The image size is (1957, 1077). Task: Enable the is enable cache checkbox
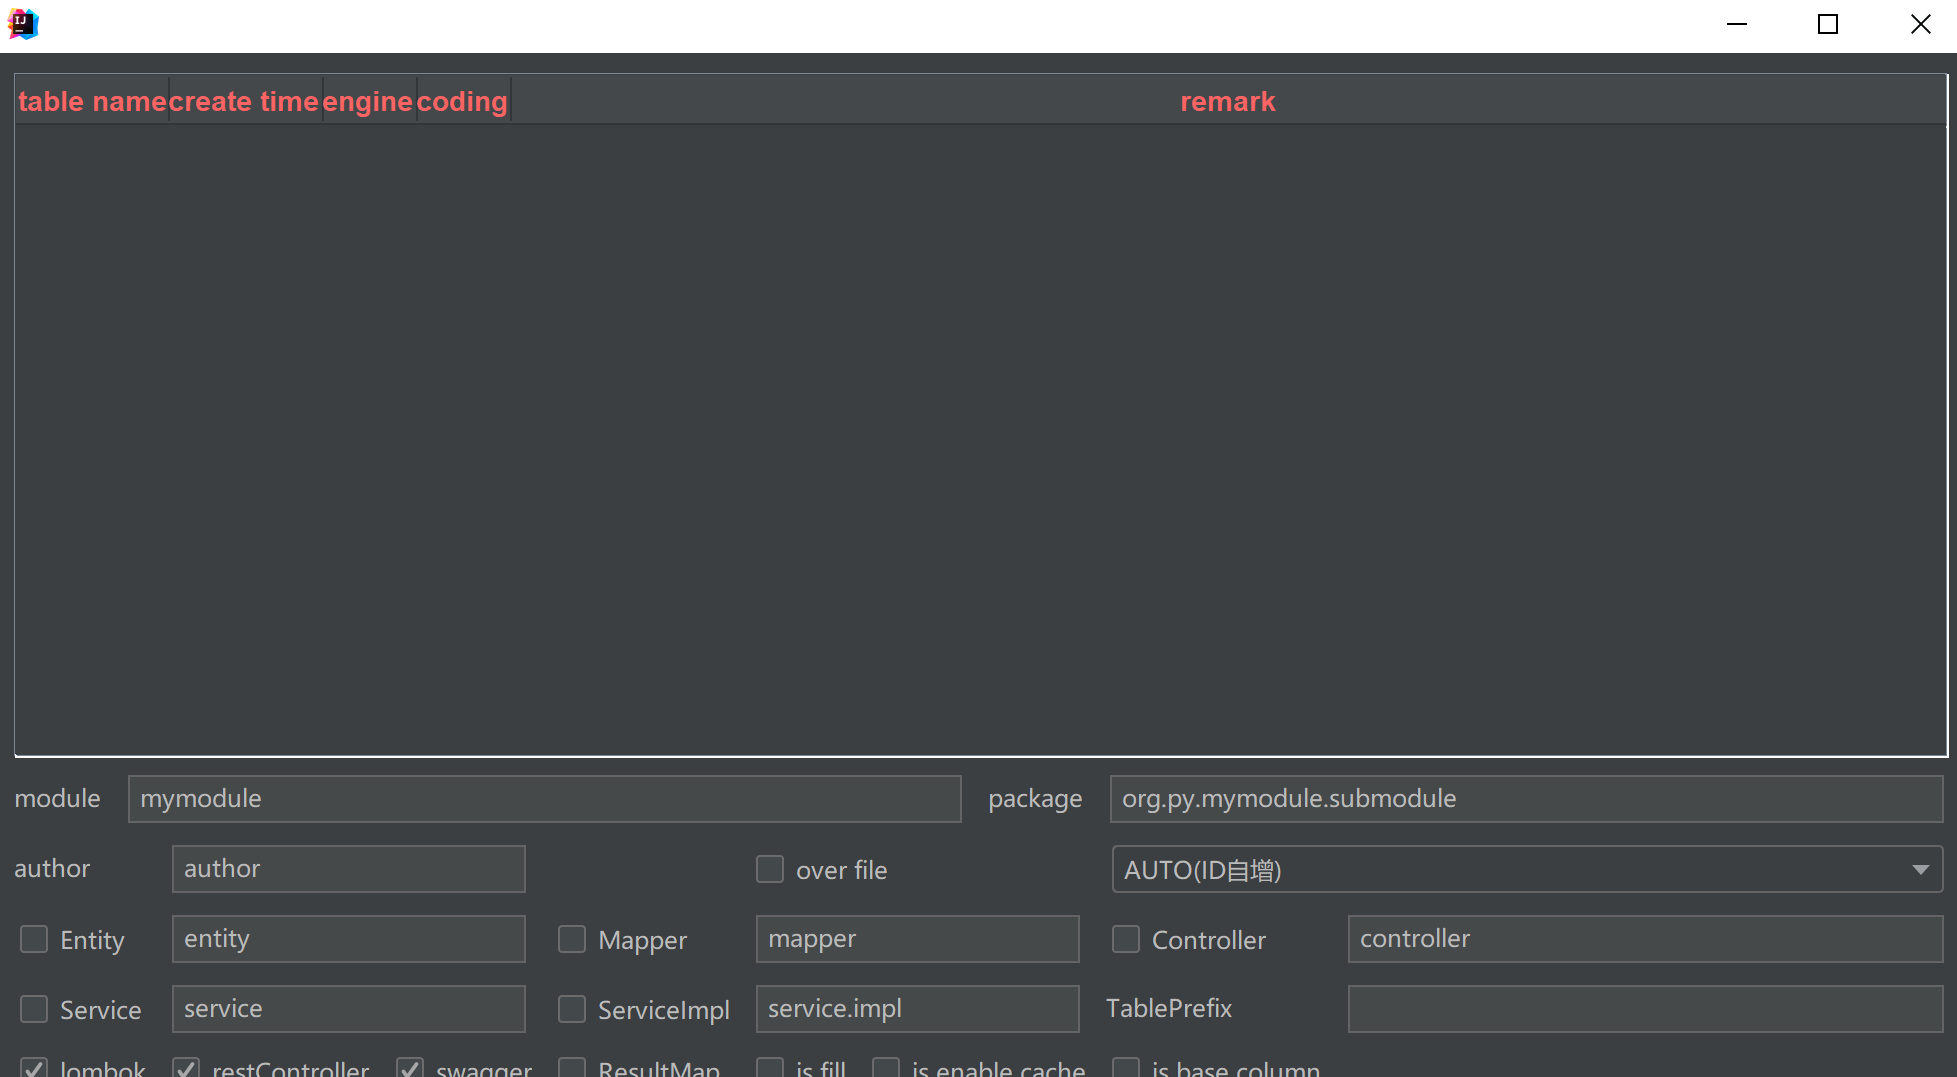[x=886, y=1069]
